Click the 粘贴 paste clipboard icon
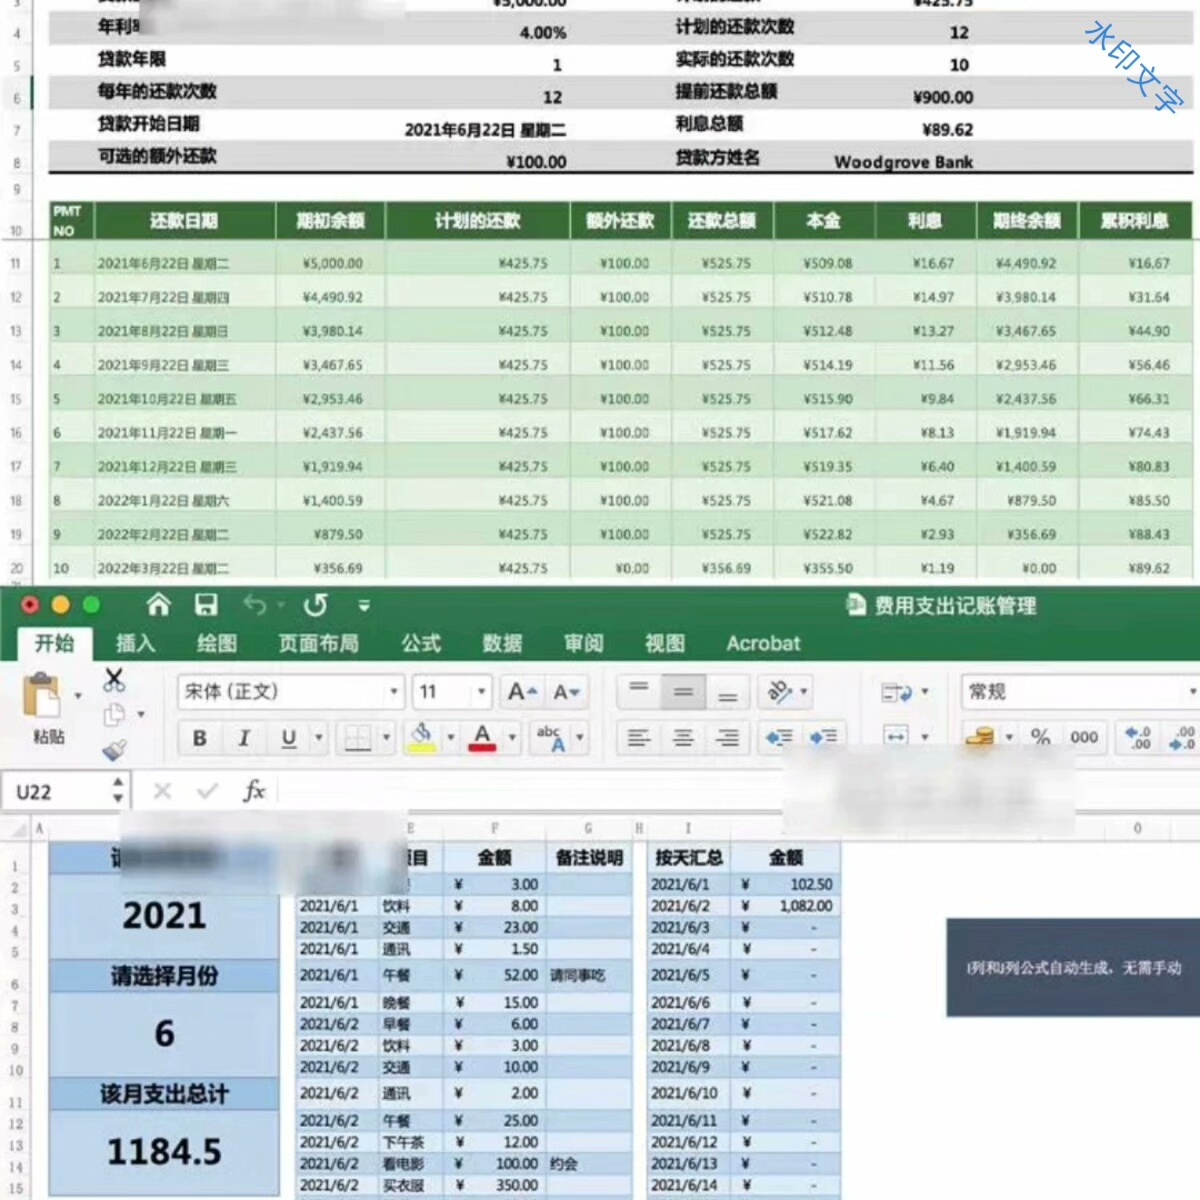 pos(44,696)
